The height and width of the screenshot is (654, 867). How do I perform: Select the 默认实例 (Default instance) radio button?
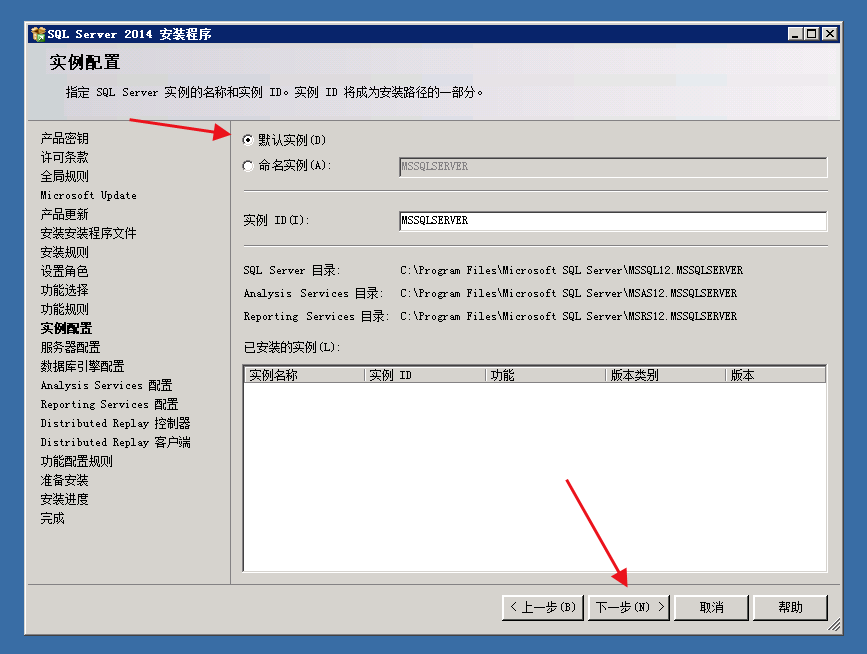(x=248, y=140)
